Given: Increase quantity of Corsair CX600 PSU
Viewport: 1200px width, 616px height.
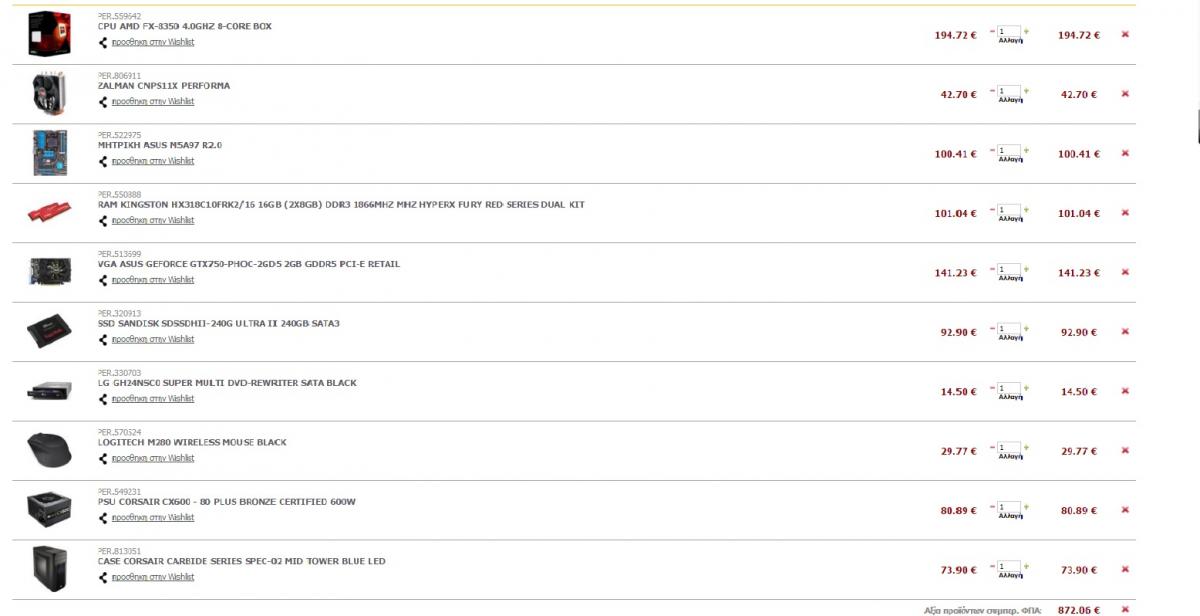Looking at the screenshot, I should pos(1026,507).
